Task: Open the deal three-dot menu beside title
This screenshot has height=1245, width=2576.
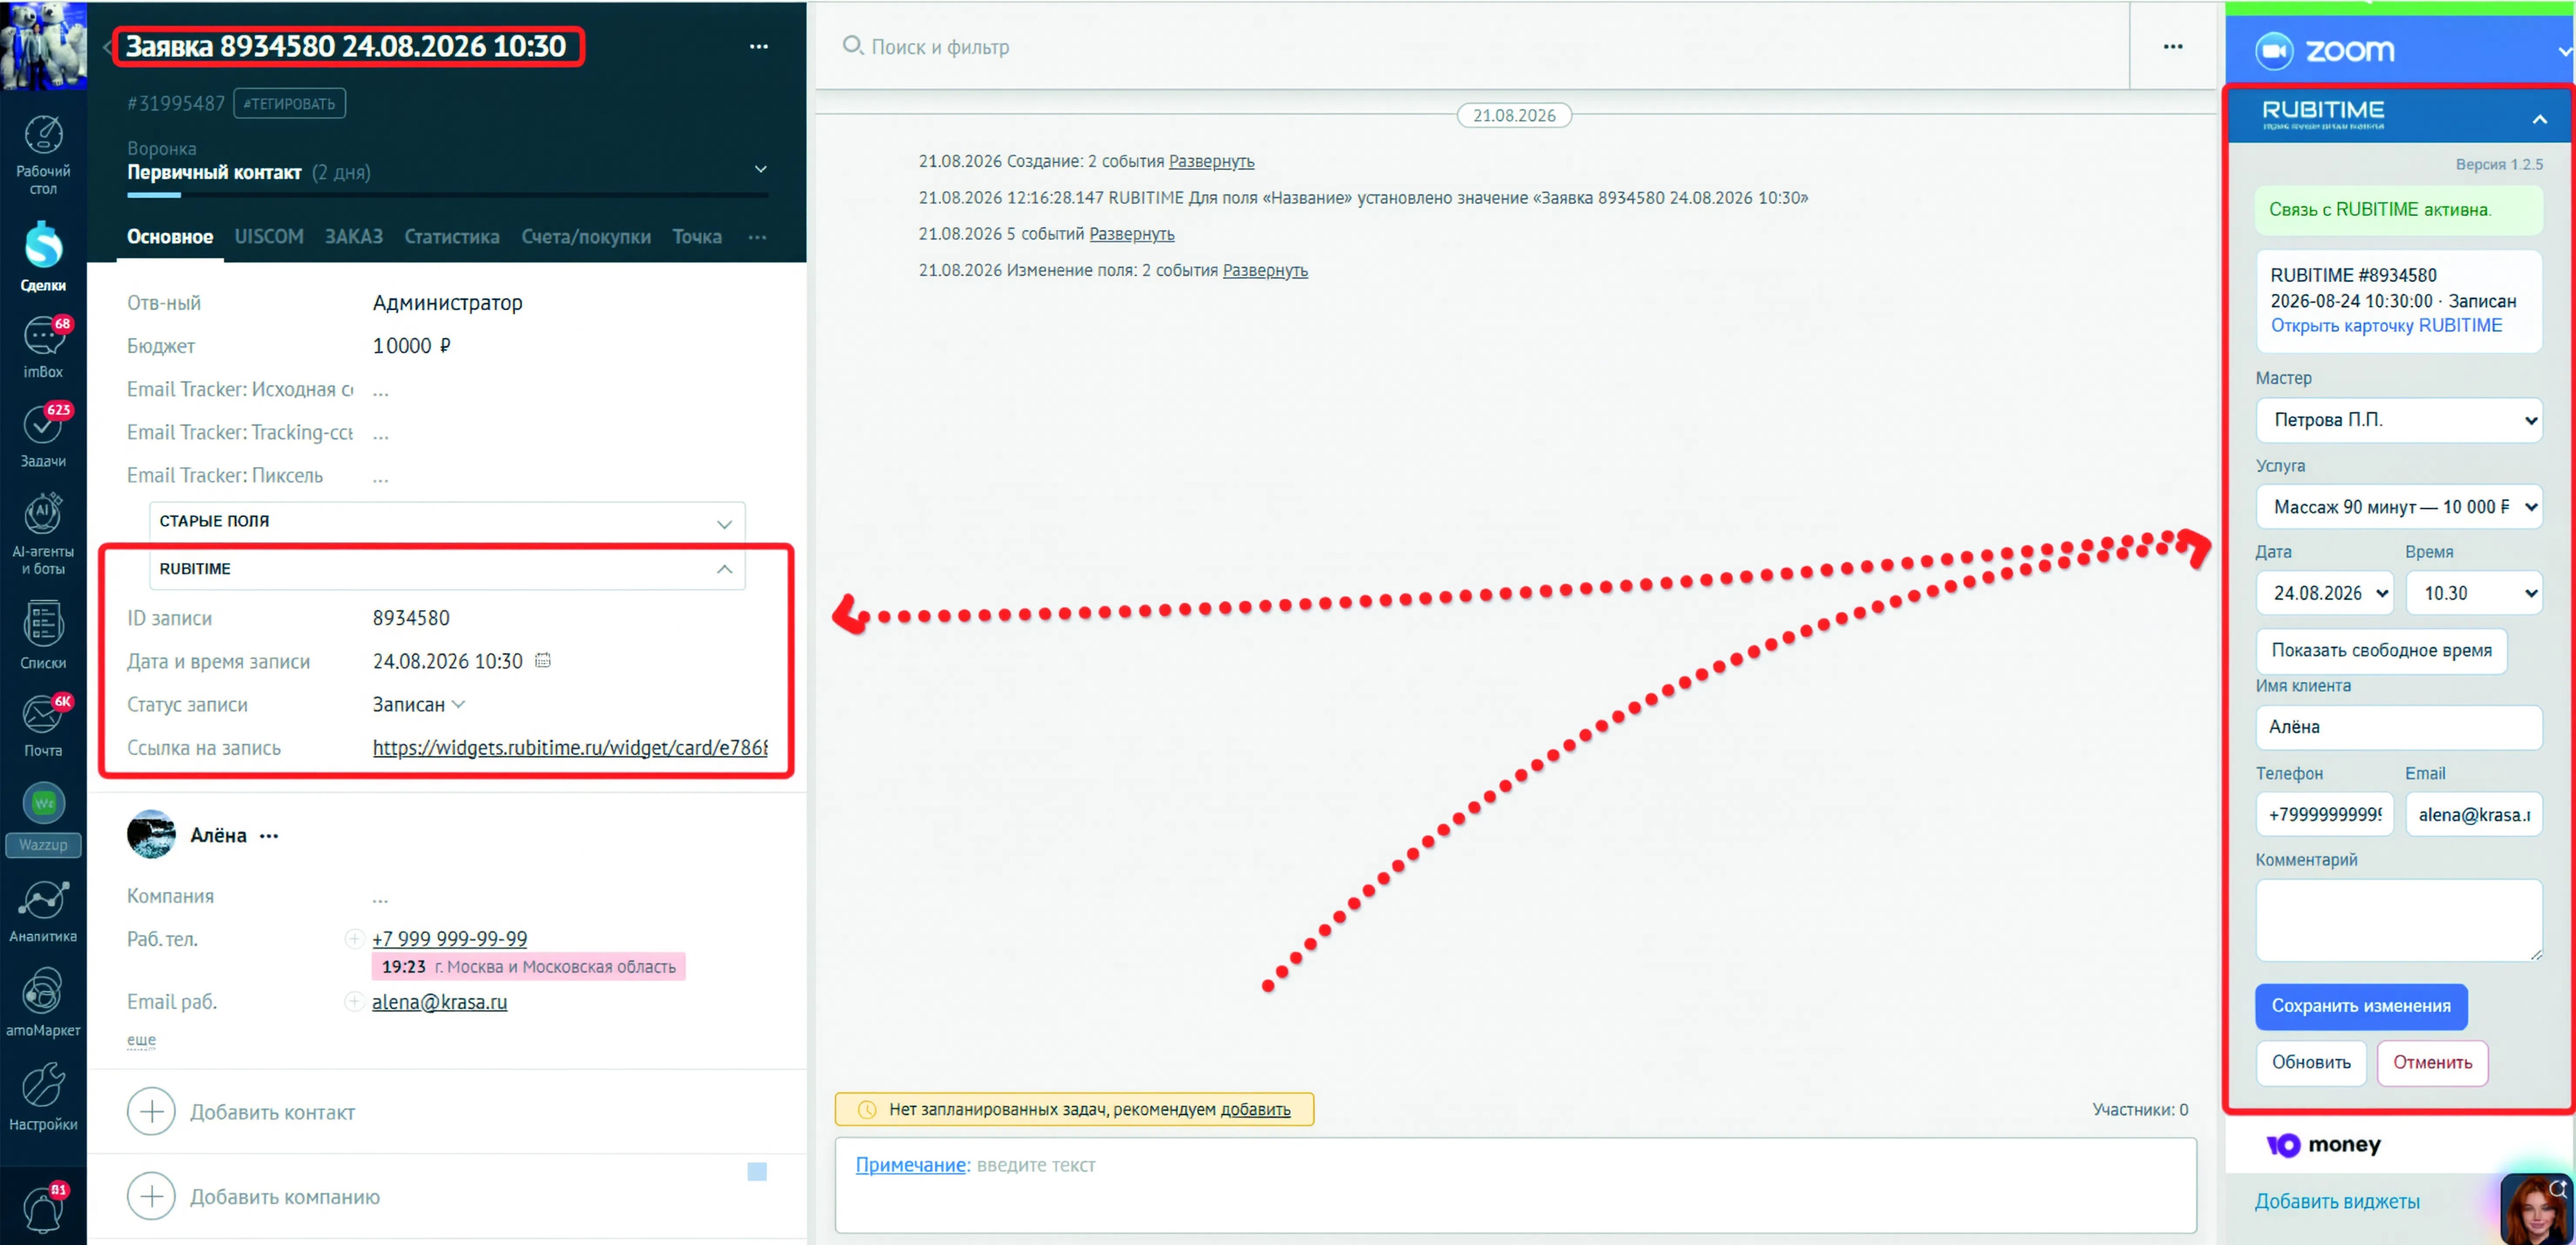Action: 759,46
